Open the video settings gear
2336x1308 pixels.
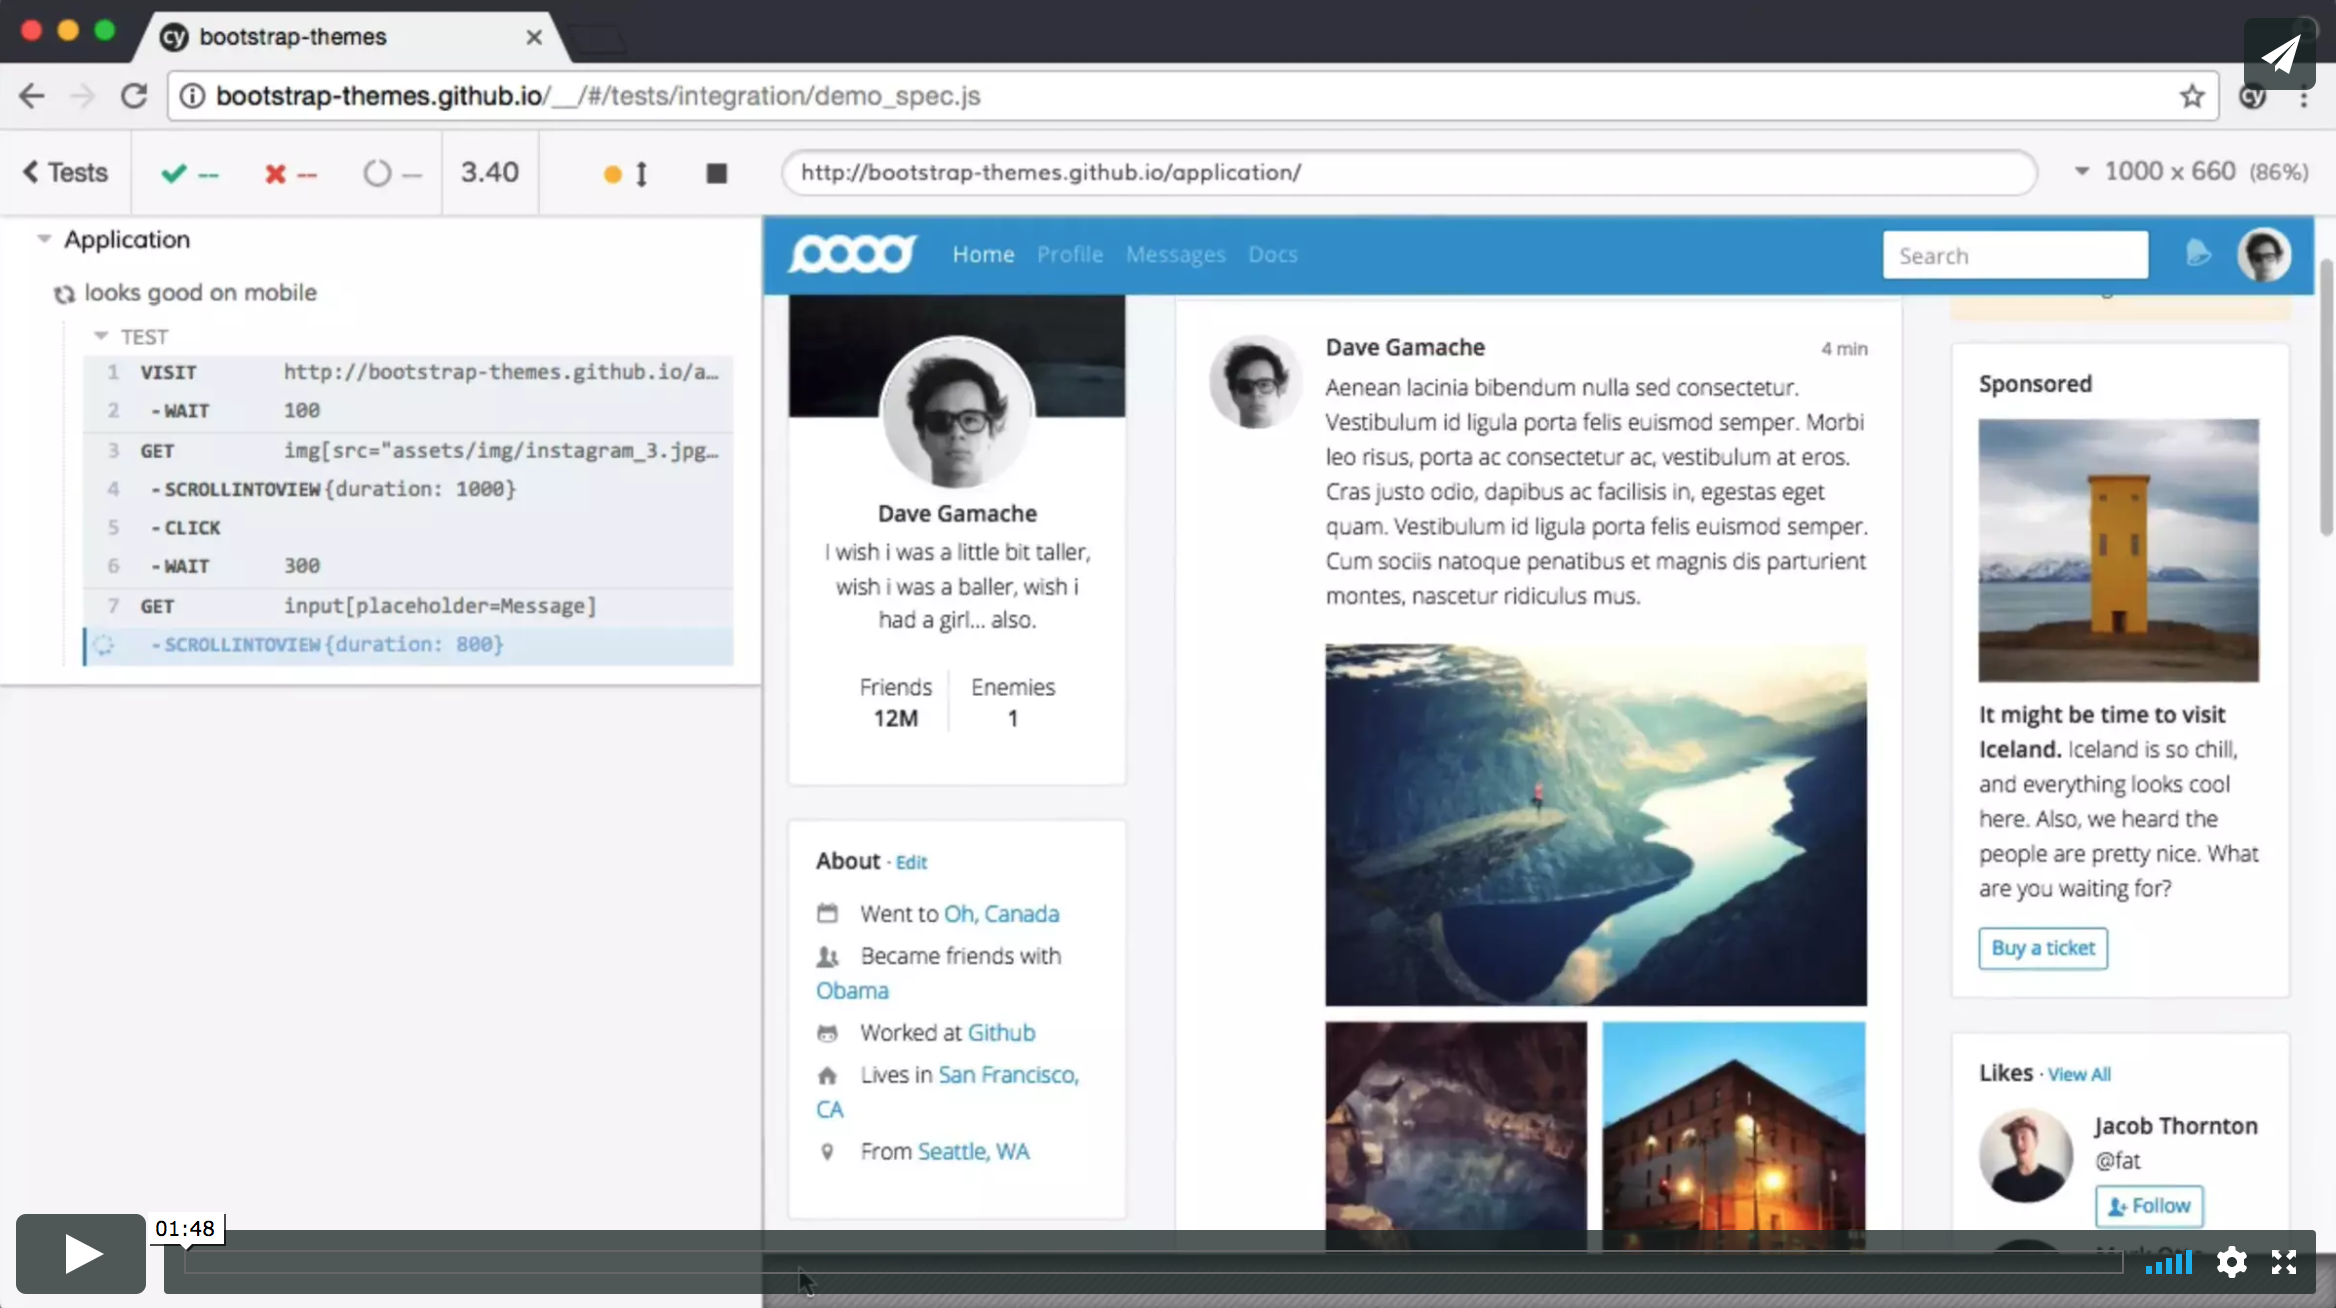[x=2231, y=1262]
